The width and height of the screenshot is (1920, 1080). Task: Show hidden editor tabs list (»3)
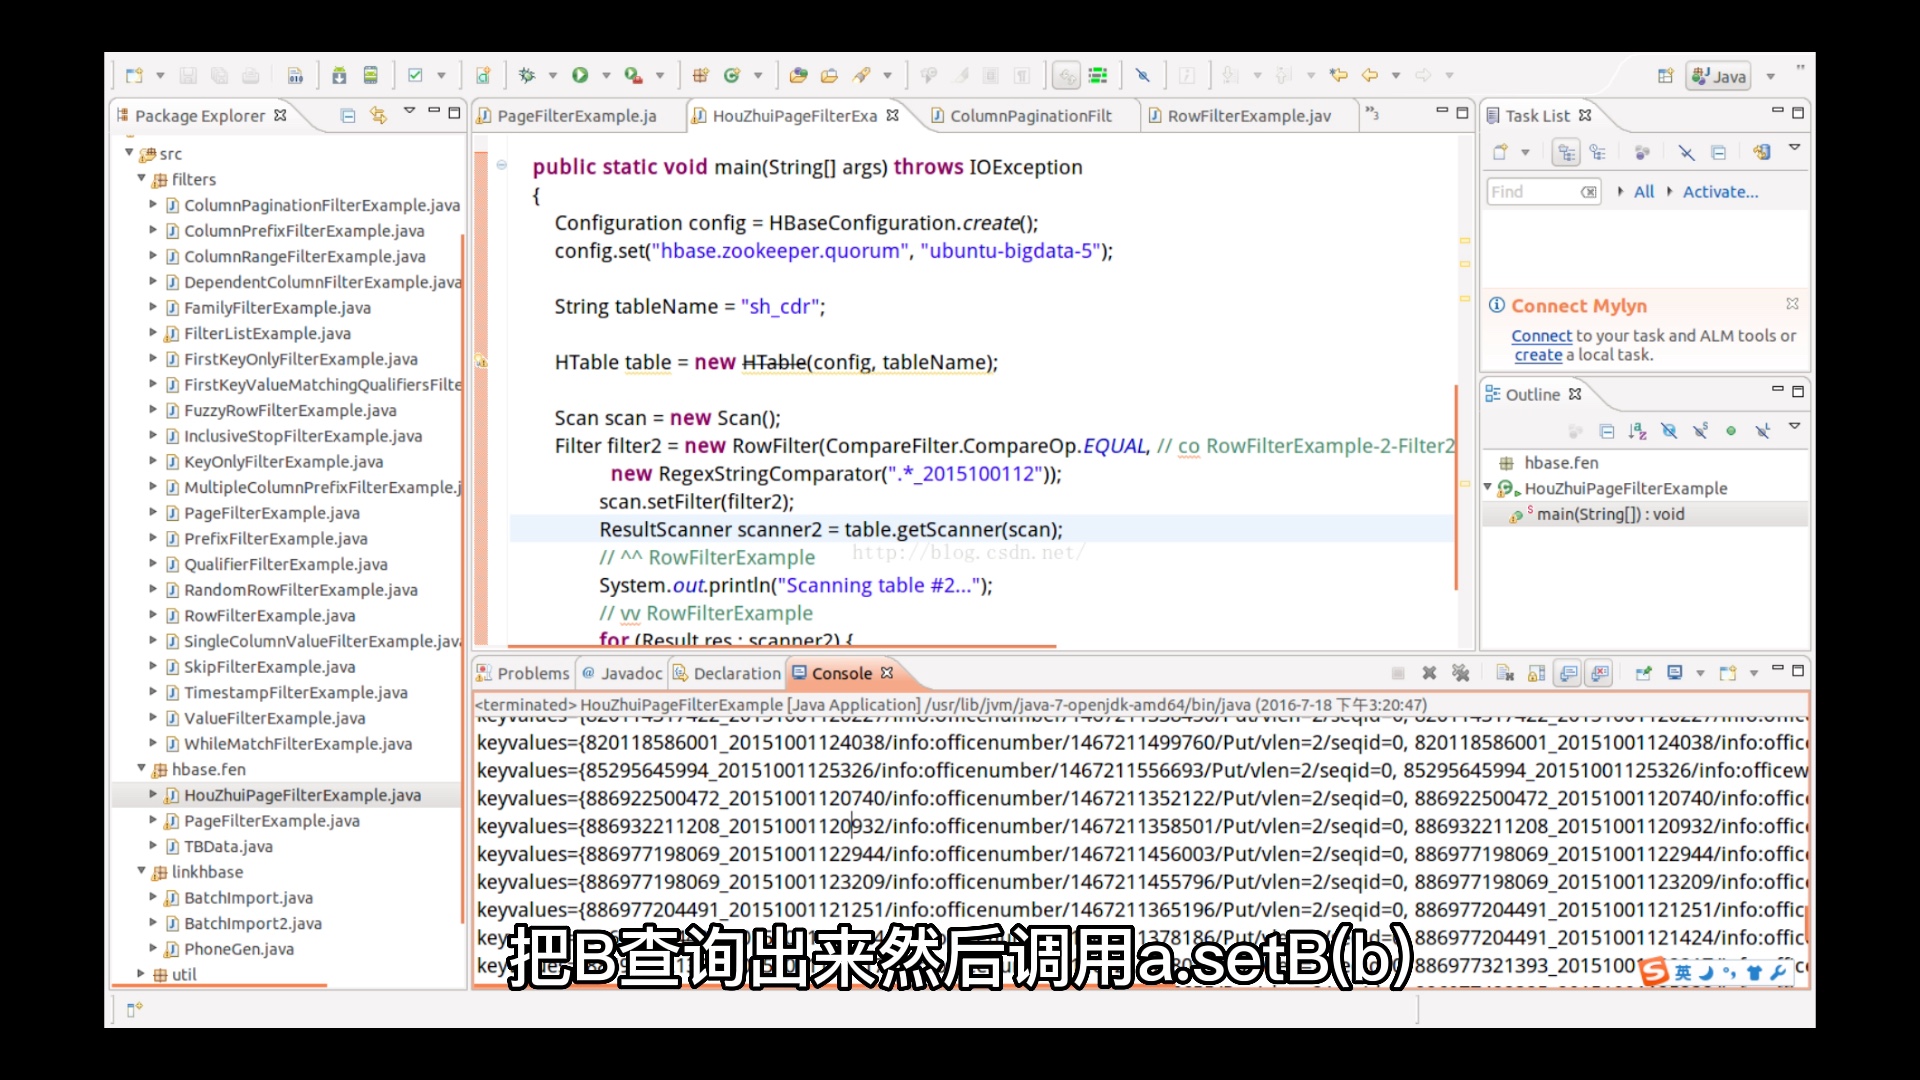coord(1373,114)
